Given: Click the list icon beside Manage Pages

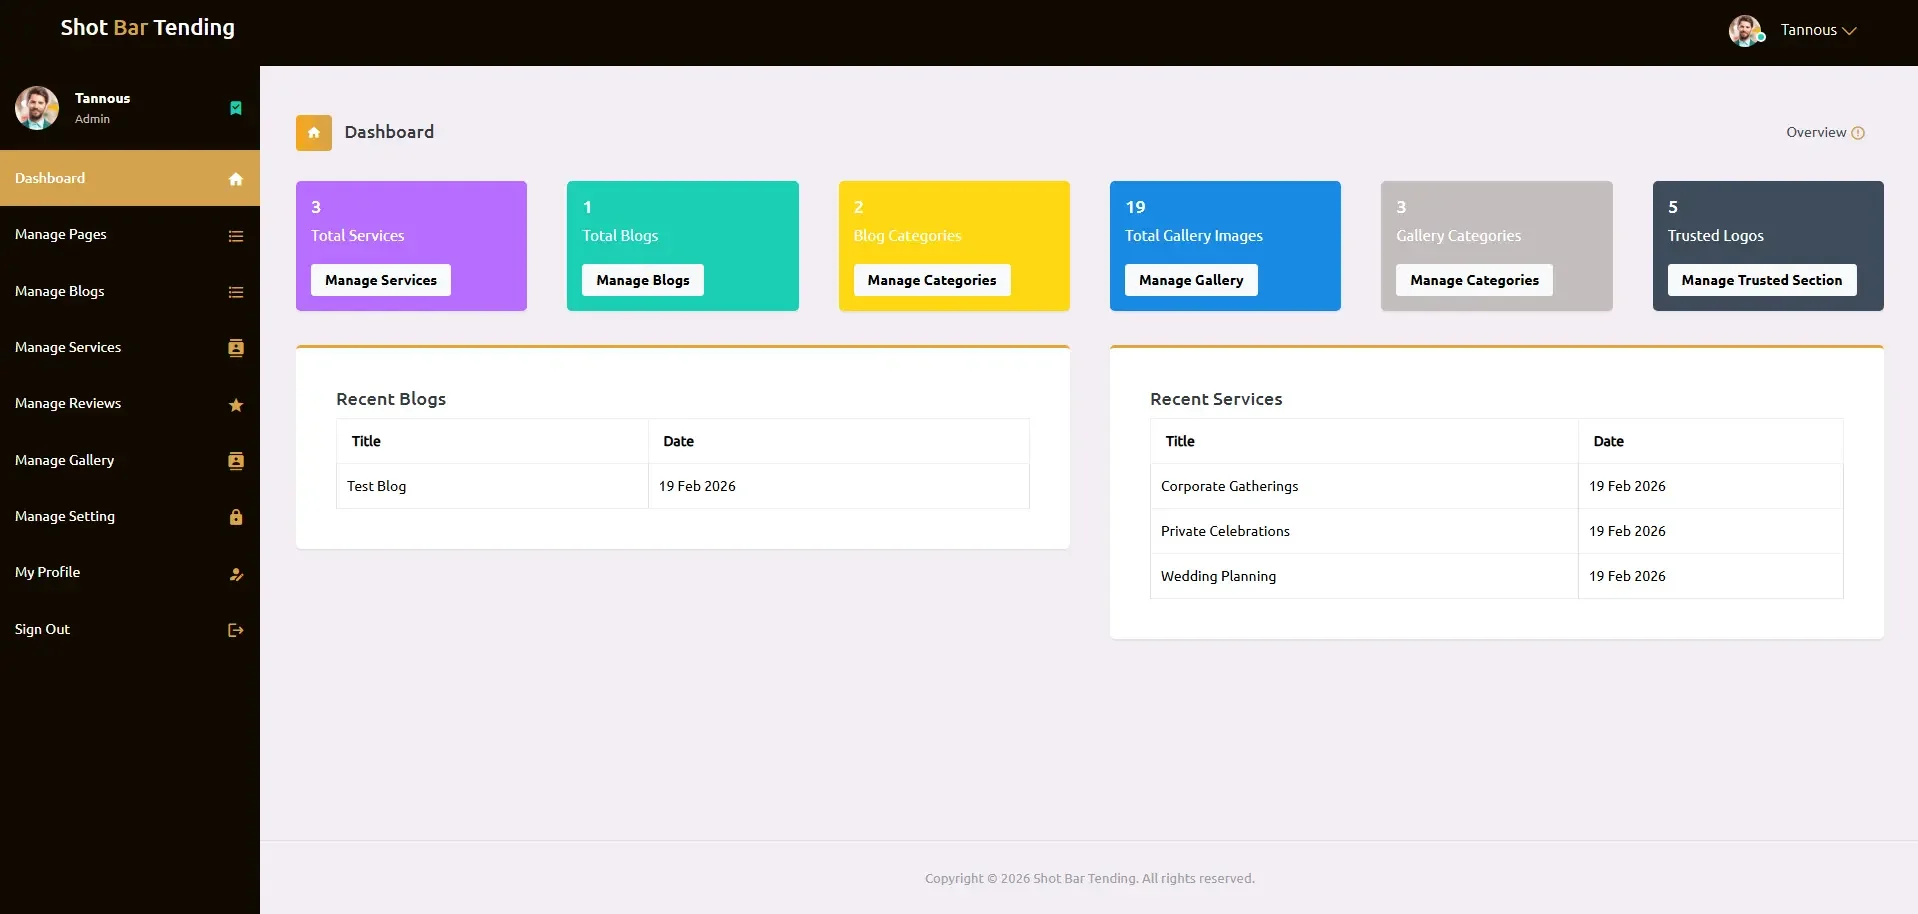Looking at the screenshot, I should pos(235,236).
